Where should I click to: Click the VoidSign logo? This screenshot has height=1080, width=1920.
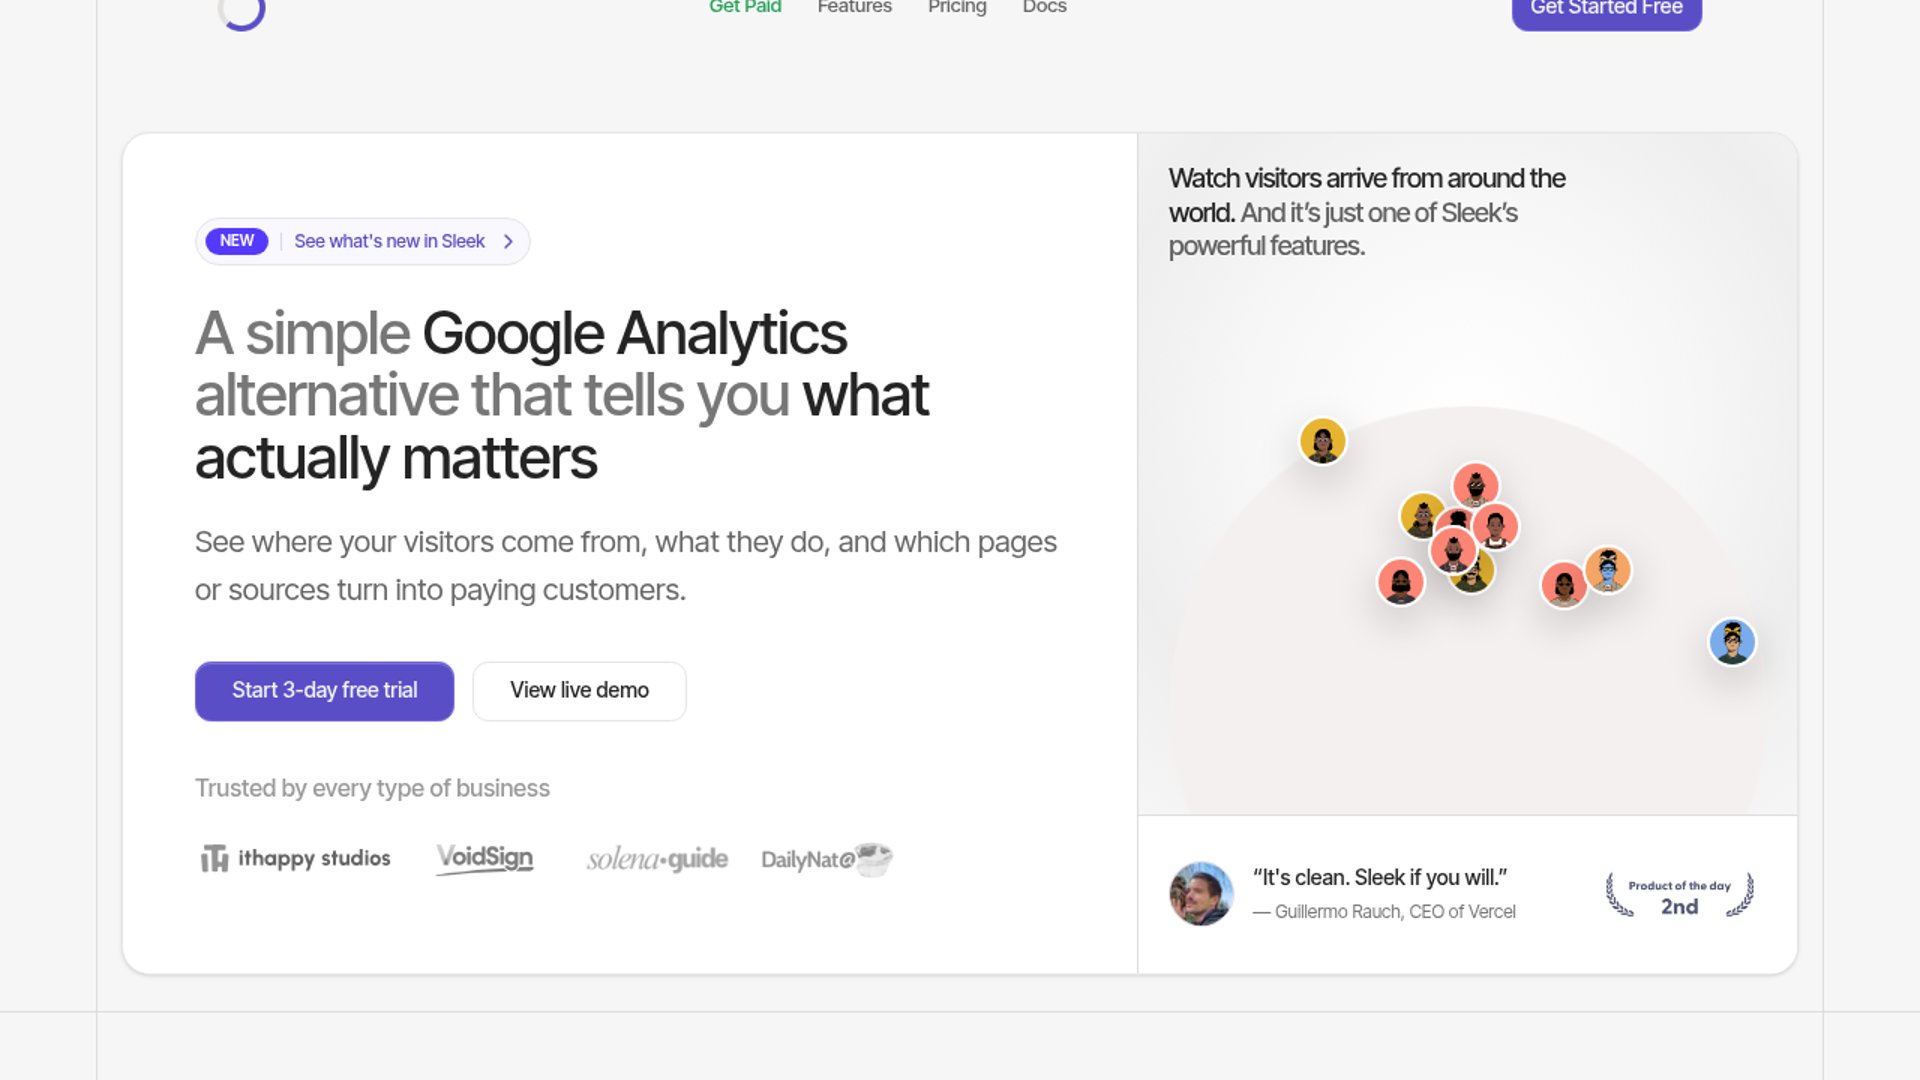485,858
